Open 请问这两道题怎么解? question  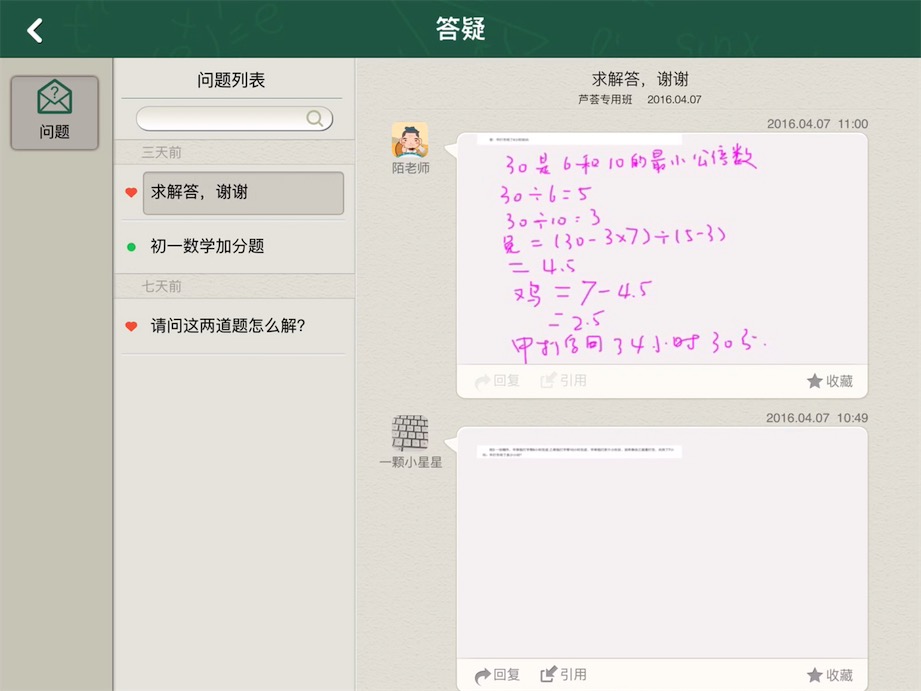pyautogui.click(x=228, y=326)
